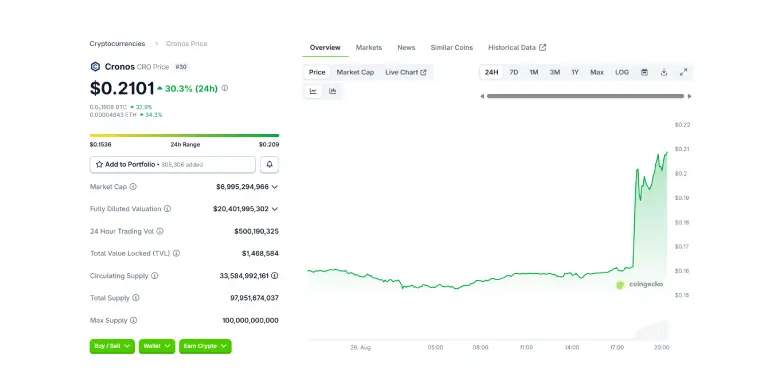Open the Overview tab
This screenshot has width=783, height=388.
tap(325, 47)
